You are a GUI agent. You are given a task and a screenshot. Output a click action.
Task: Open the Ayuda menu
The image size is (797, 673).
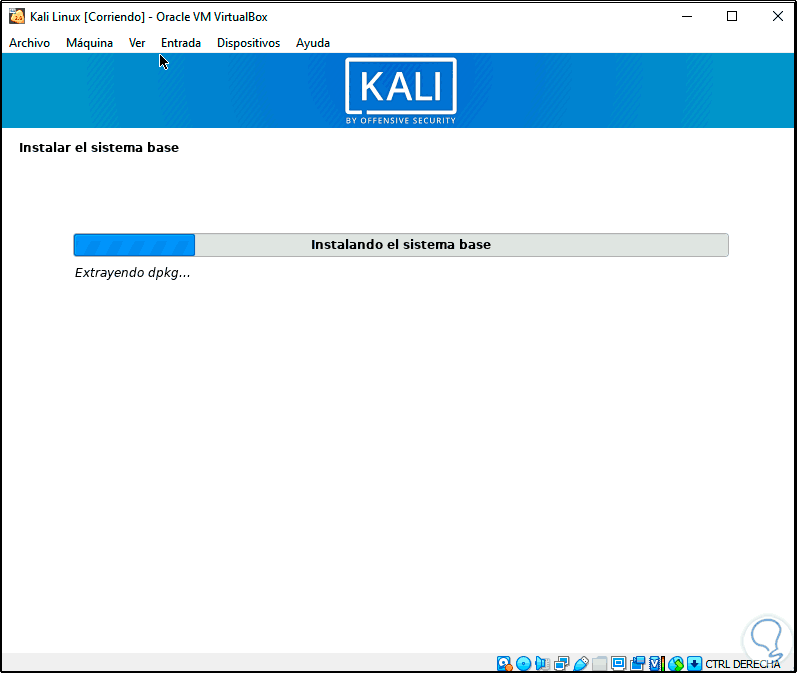tap(313, 43)
